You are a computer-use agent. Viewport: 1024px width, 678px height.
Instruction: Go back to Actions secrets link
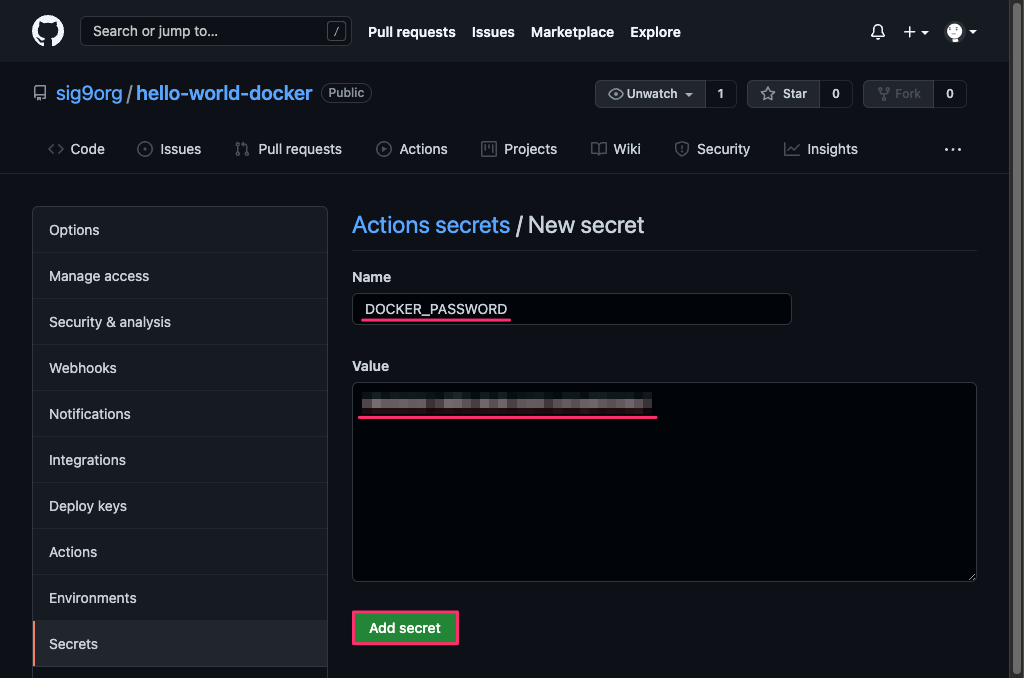tap(431, 225)
